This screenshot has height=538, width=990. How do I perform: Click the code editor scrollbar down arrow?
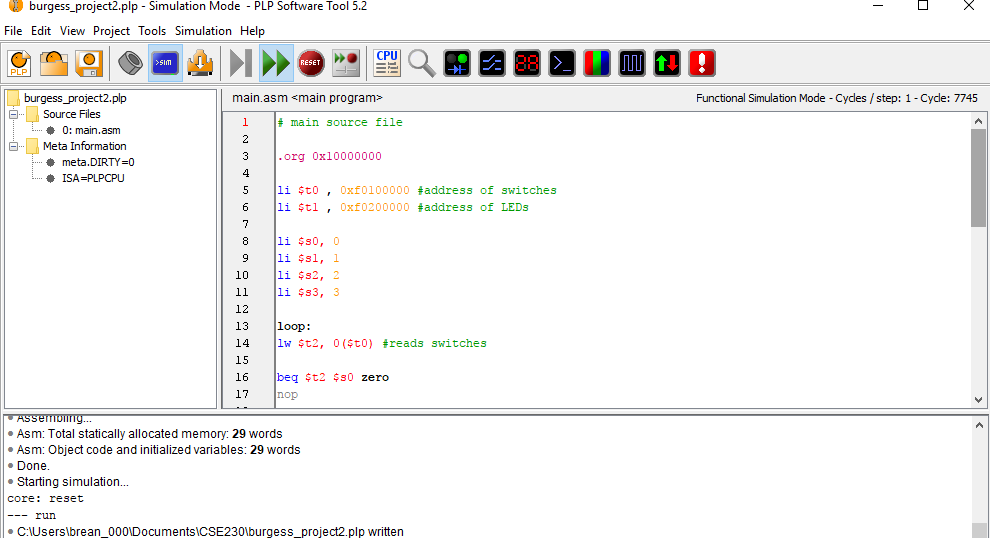[978, 399]
